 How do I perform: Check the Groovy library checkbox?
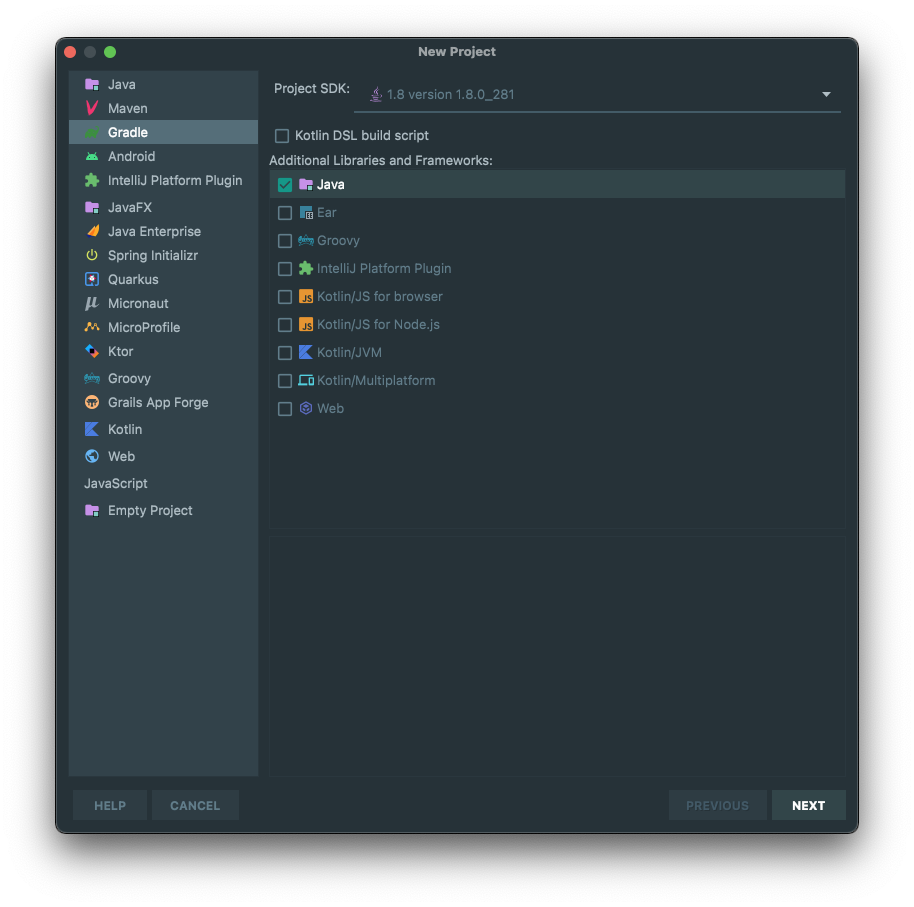(x=285, y=240)
